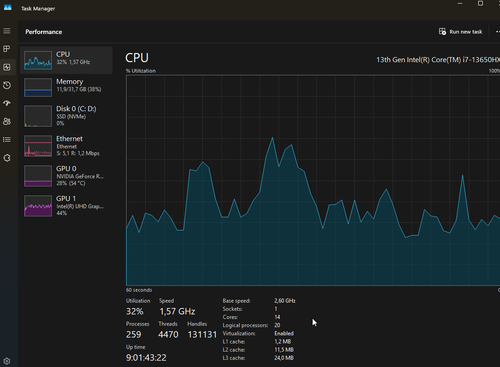Click the 1,57 GHz speed value
Screen dimensions: 500x367
coord(177,312)
